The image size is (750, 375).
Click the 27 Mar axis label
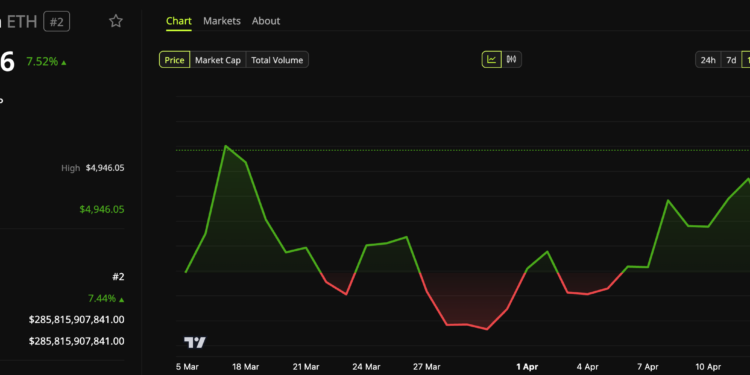tap(427, 367)
